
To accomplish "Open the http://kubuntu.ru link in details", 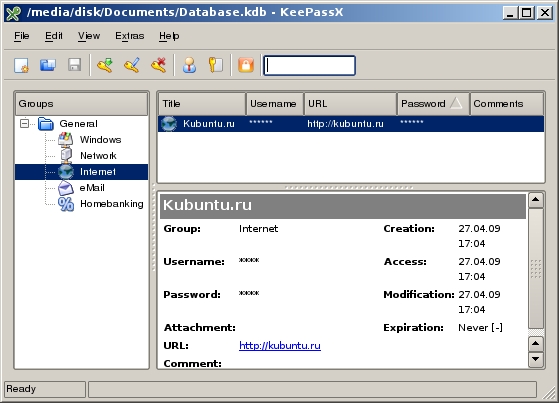I will (x=280, y=346).
